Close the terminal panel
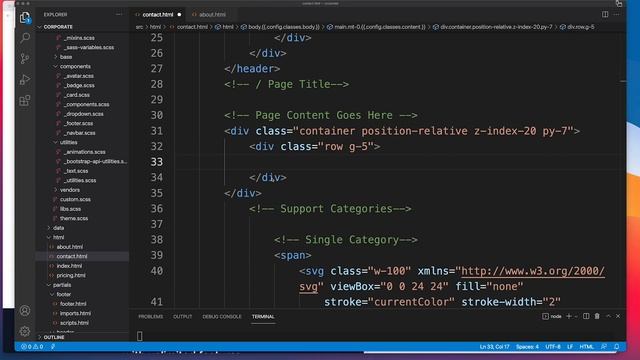640x360 pixels. pos(618,316)
